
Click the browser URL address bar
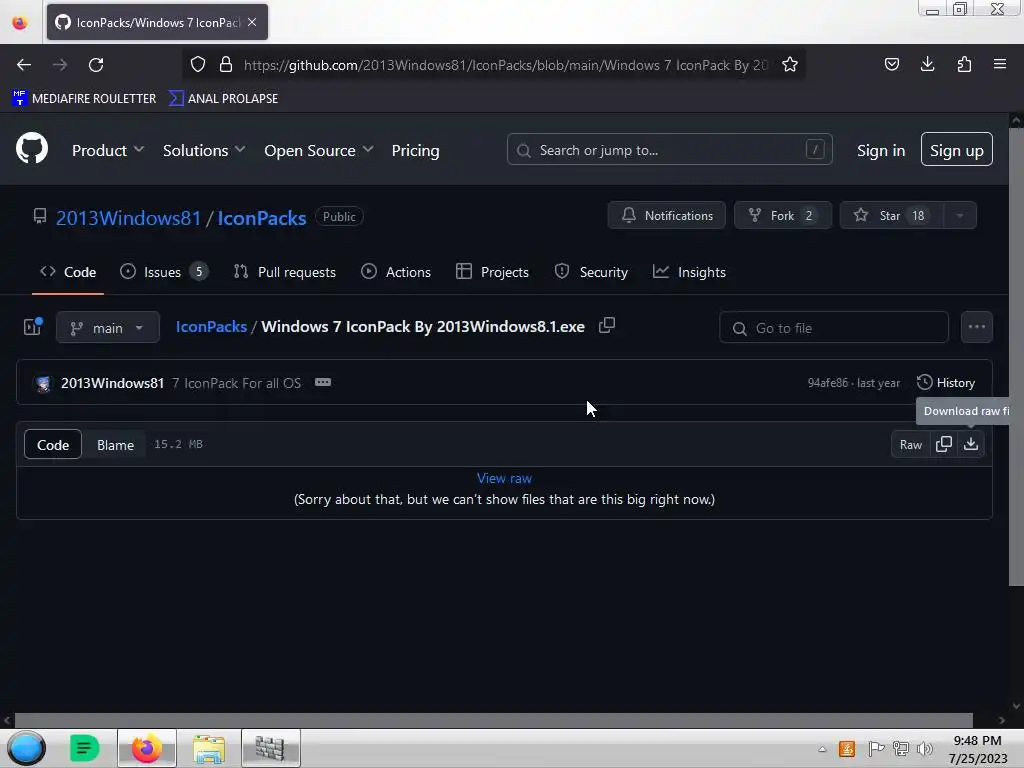[x=506, y=65]
